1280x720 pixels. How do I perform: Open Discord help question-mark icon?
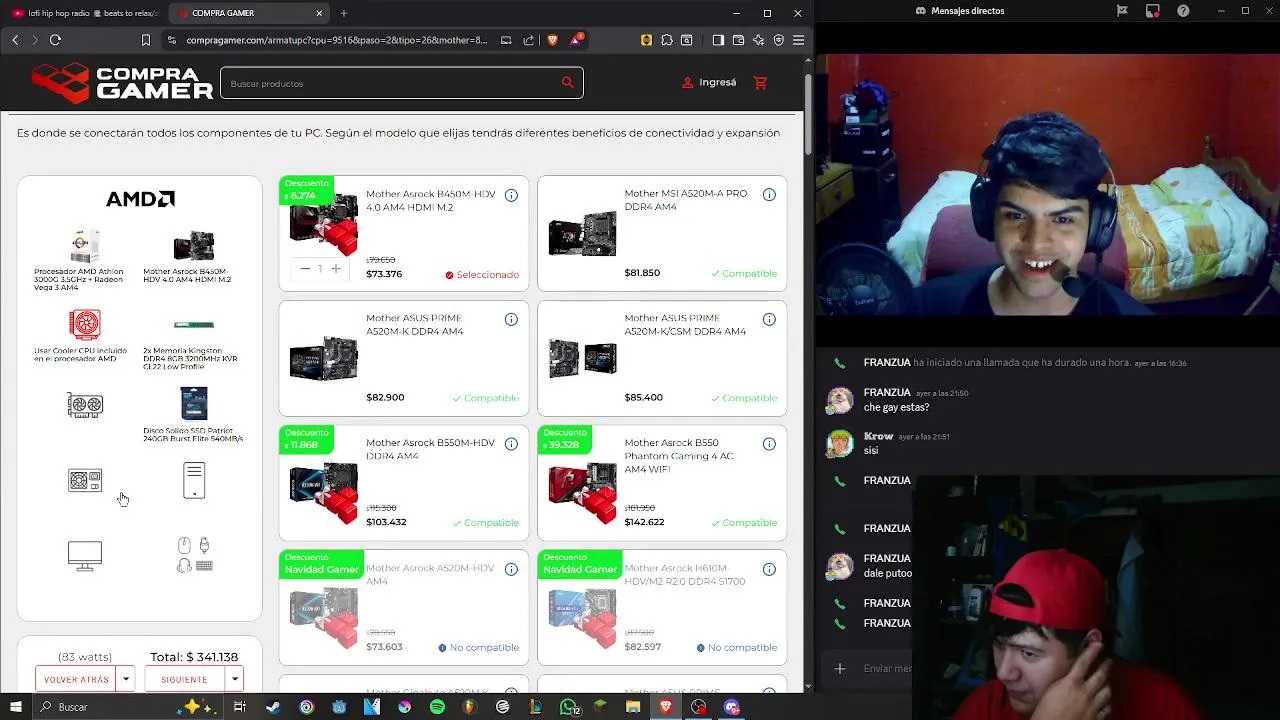coord(1184,11)
